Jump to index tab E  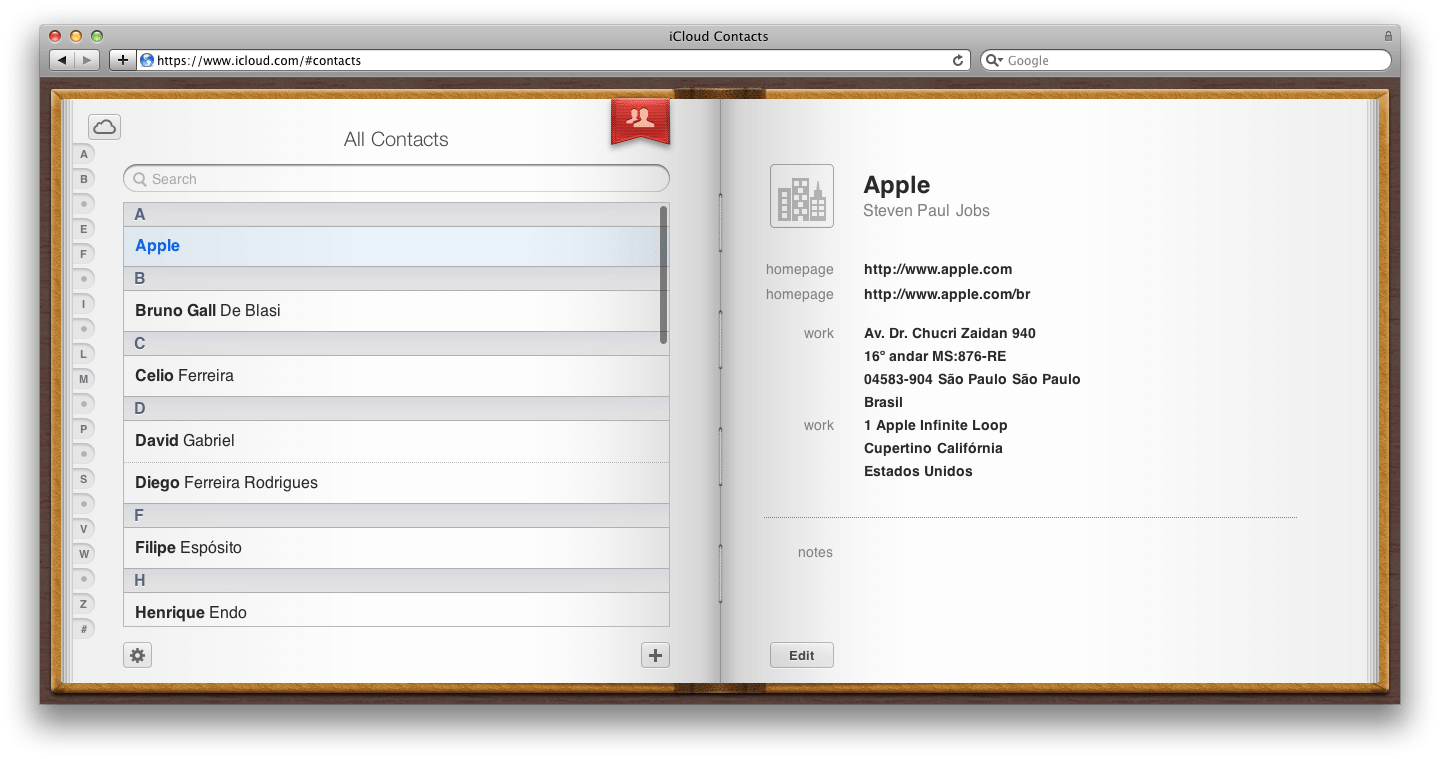click(84, 229)
